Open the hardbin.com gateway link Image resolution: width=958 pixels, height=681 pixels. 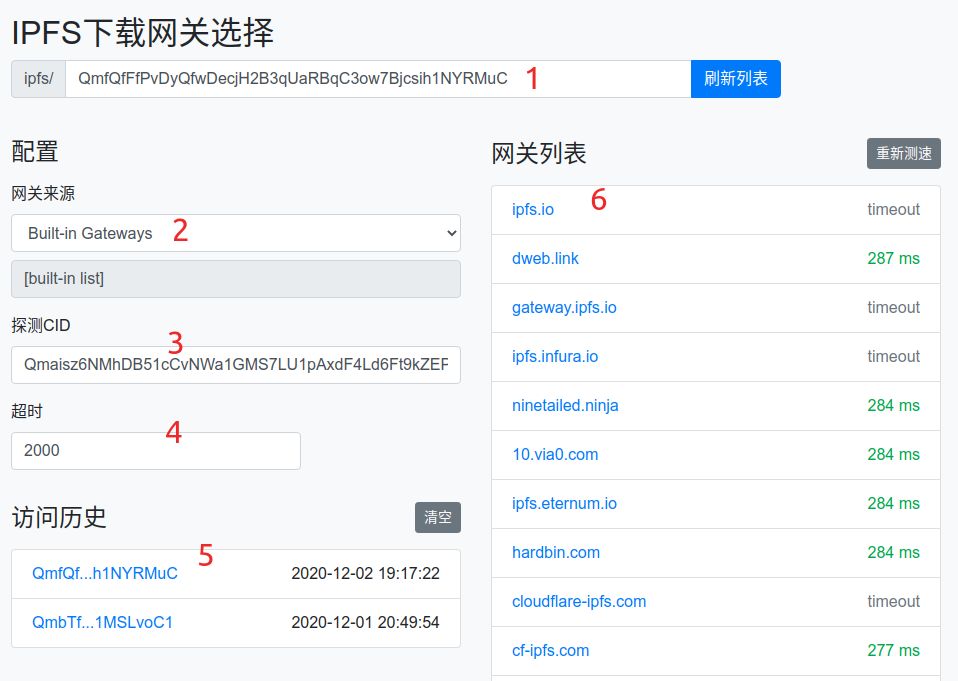click(556, 552)
